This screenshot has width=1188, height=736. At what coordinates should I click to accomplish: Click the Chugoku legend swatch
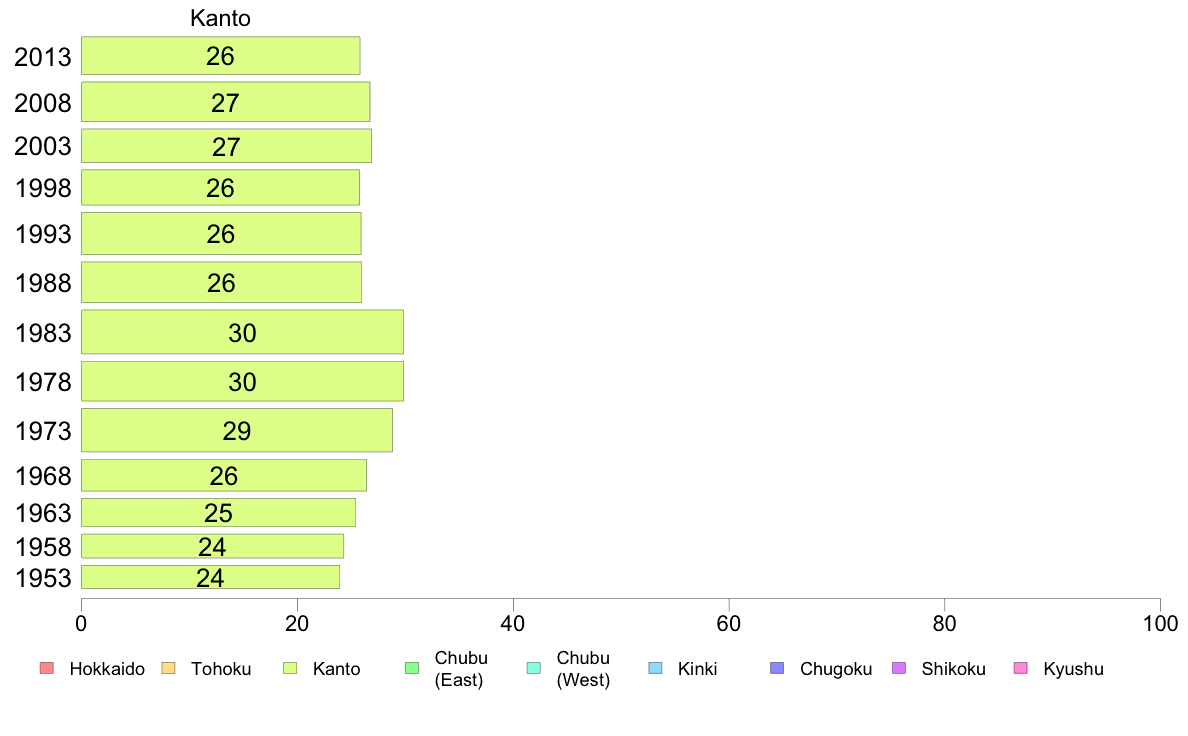(777, 668)
